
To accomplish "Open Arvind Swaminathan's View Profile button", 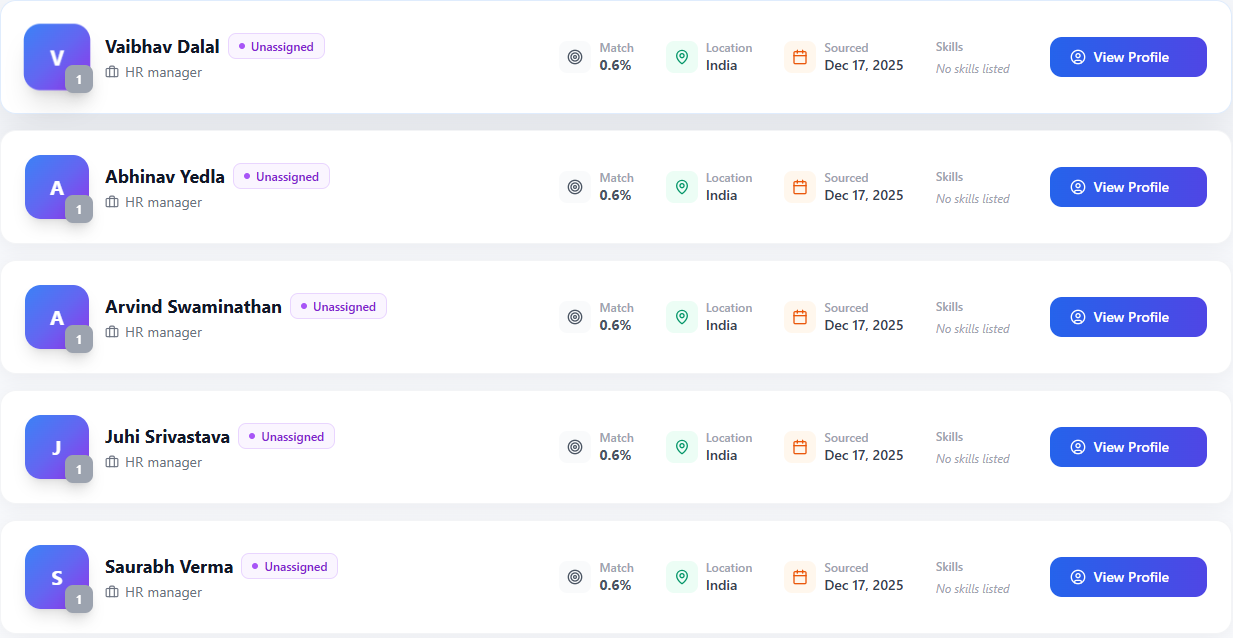I will click(x=1128, y=317).
